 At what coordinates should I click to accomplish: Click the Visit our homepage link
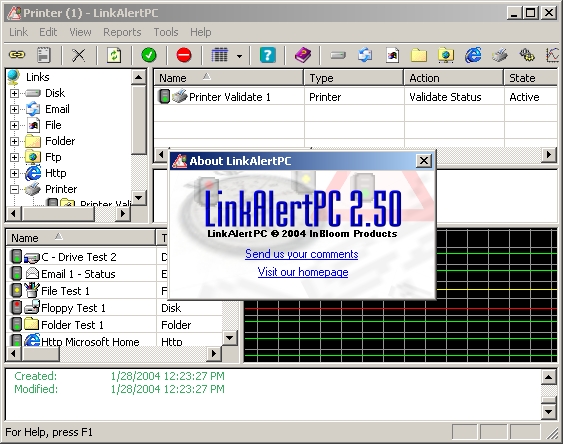303,272
